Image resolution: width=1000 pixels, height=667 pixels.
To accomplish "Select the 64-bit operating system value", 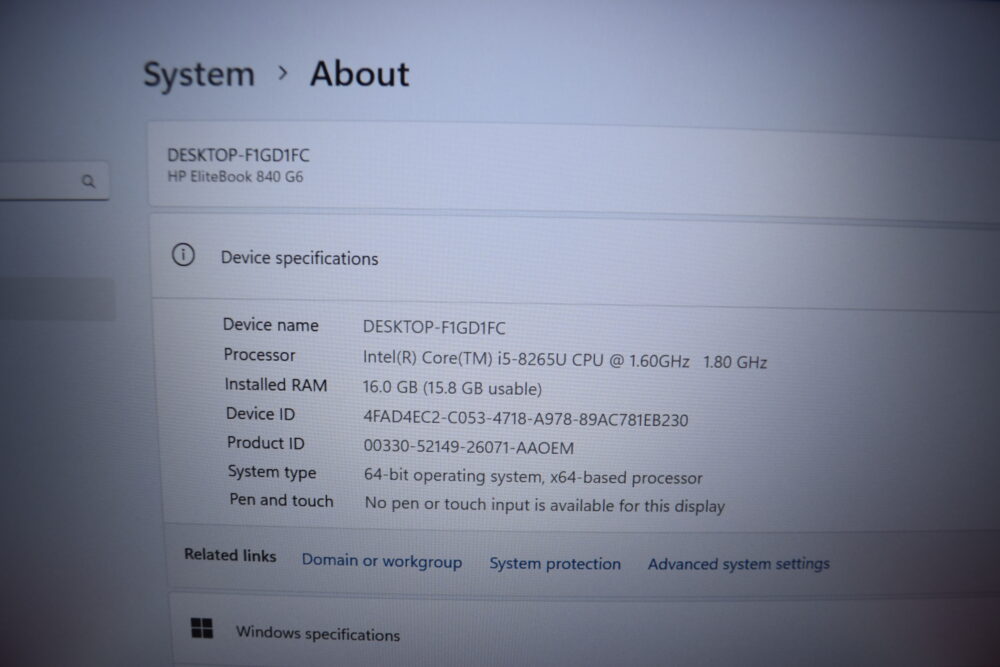I will pos(533,477).
